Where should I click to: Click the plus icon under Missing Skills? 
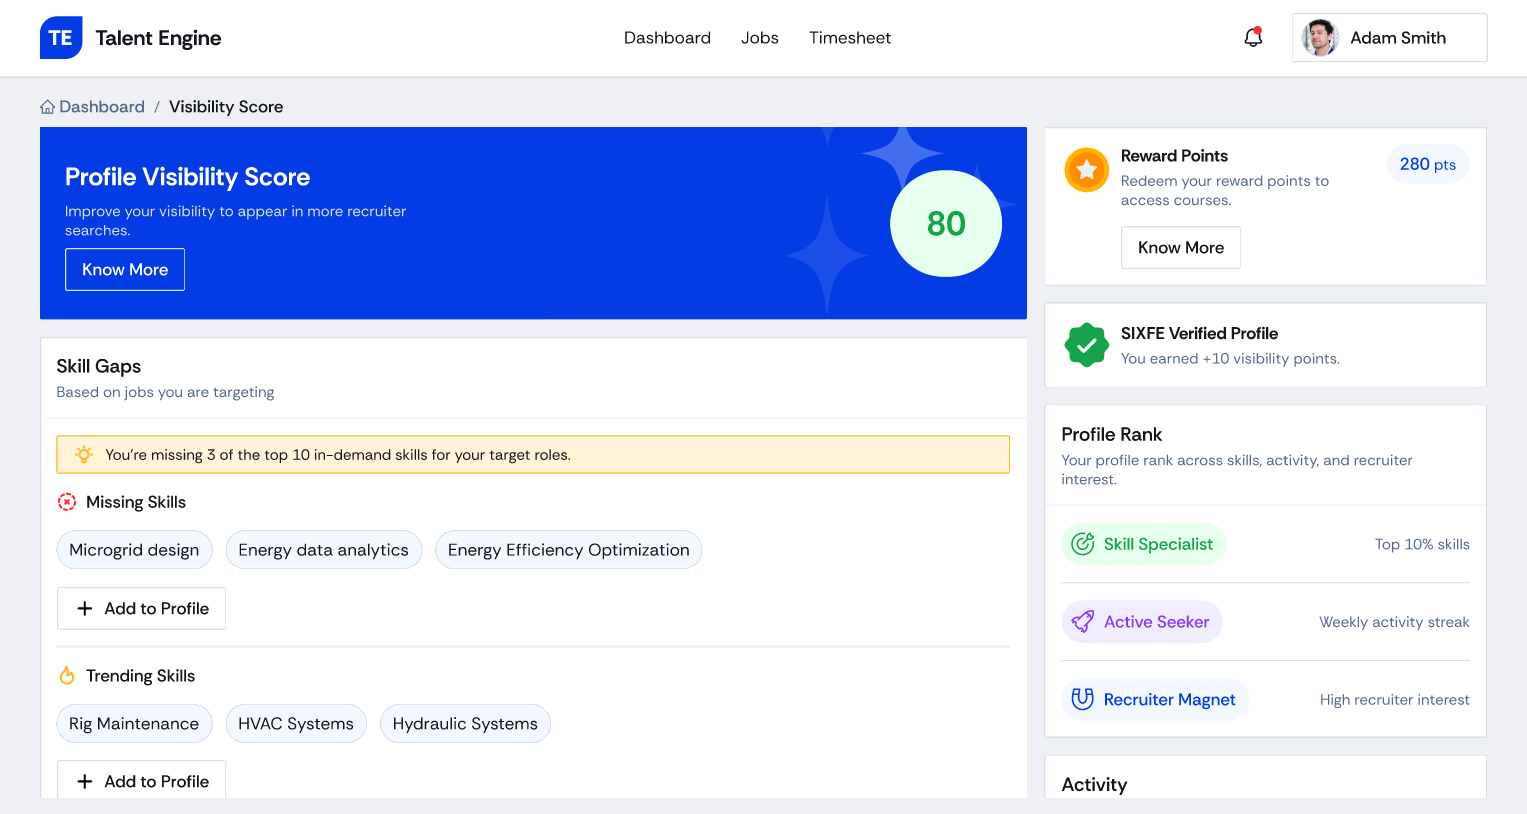(85, 608)
